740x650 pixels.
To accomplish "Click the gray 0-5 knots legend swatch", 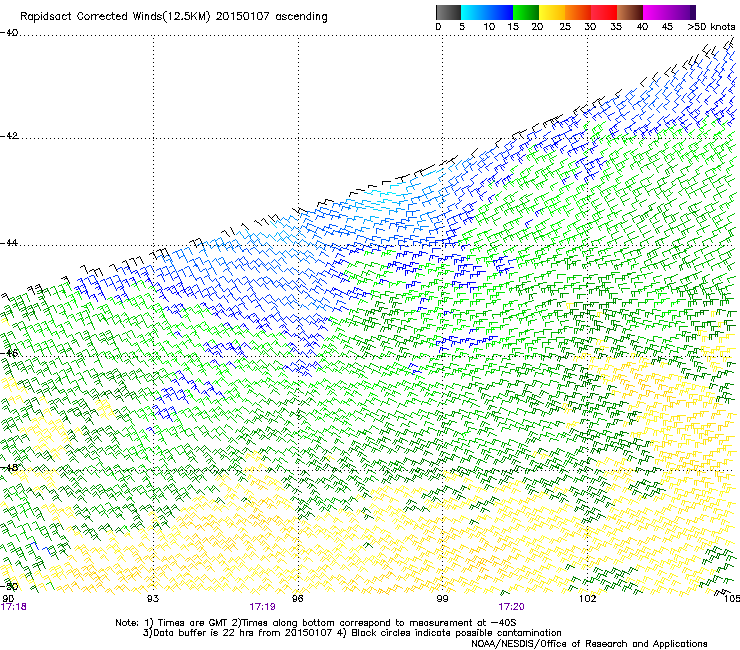I will 448,12.
